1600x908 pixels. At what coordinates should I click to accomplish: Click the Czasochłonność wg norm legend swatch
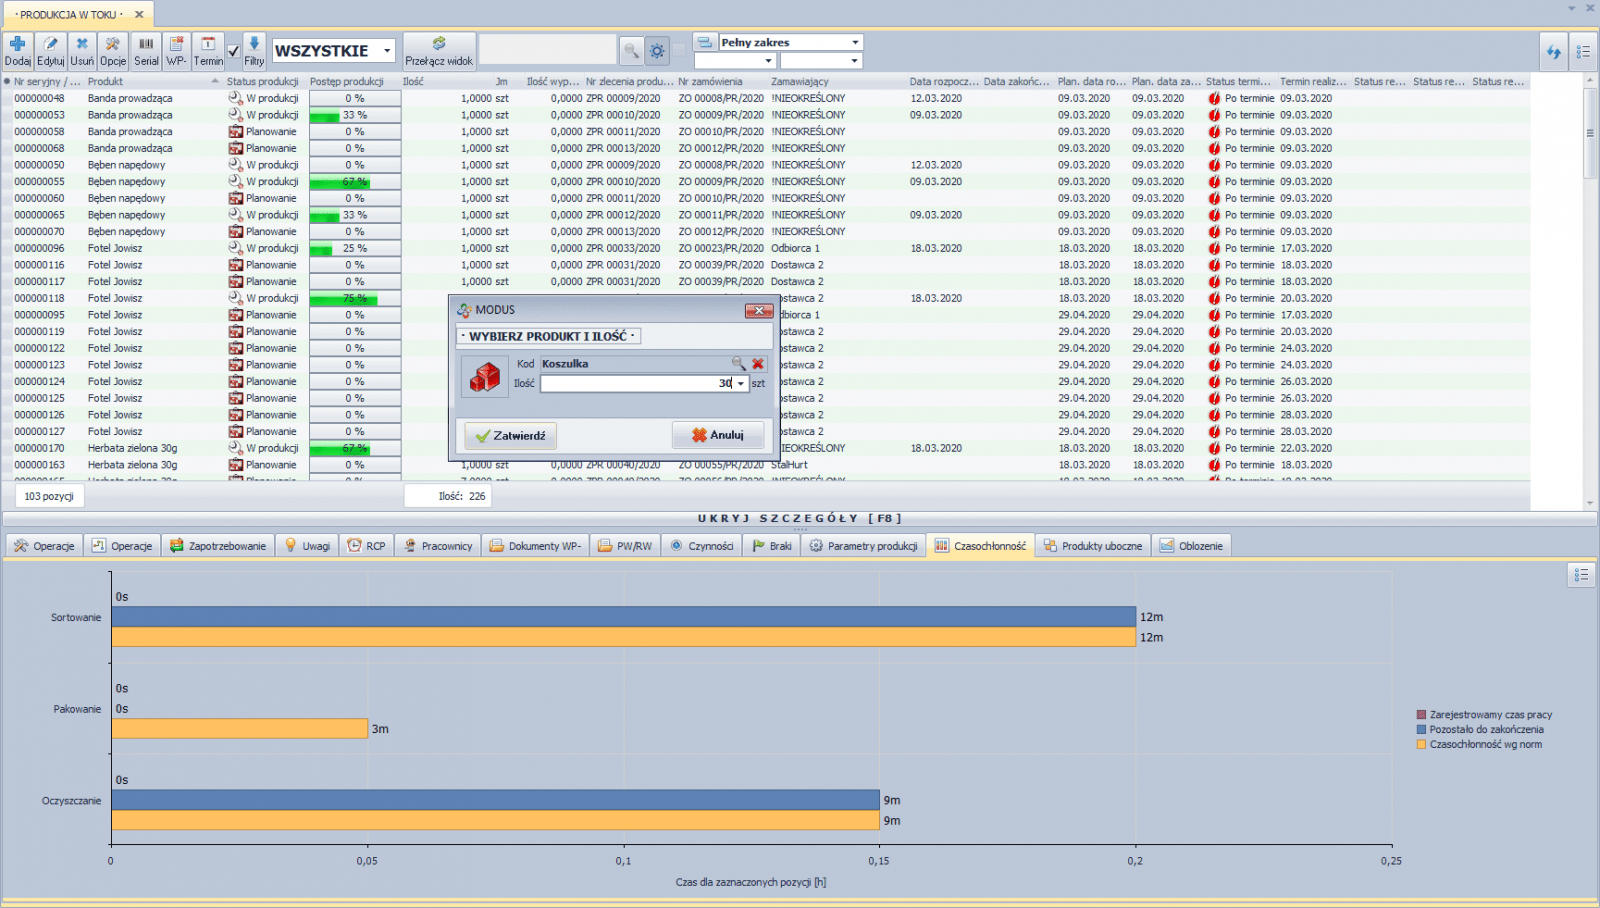click(x=1421, y=745)
